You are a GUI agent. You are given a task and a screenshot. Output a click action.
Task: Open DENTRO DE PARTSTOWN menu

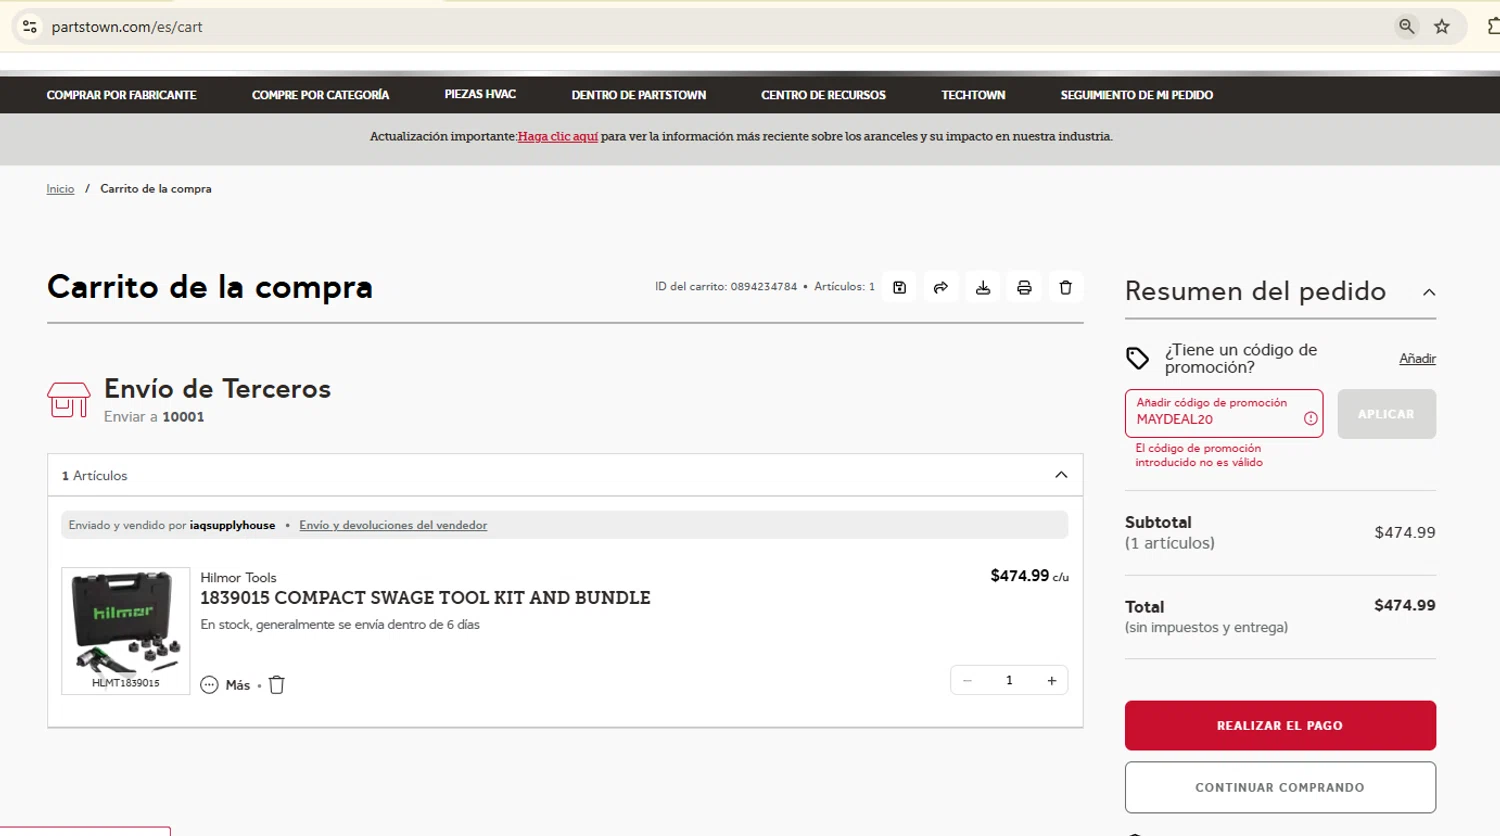point(638,95)
